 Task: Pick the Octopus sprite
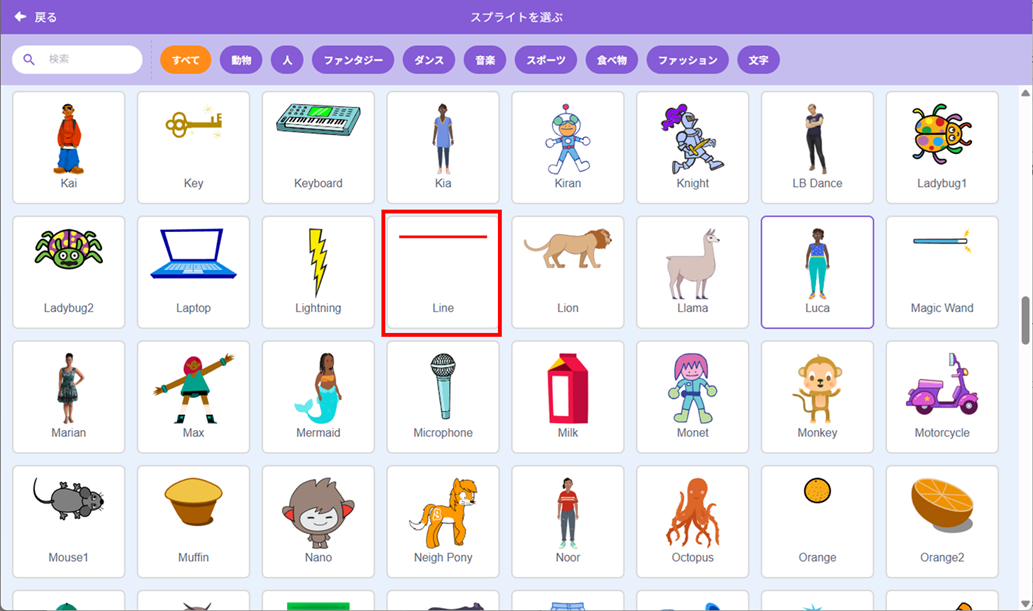(x=692, y=521)
